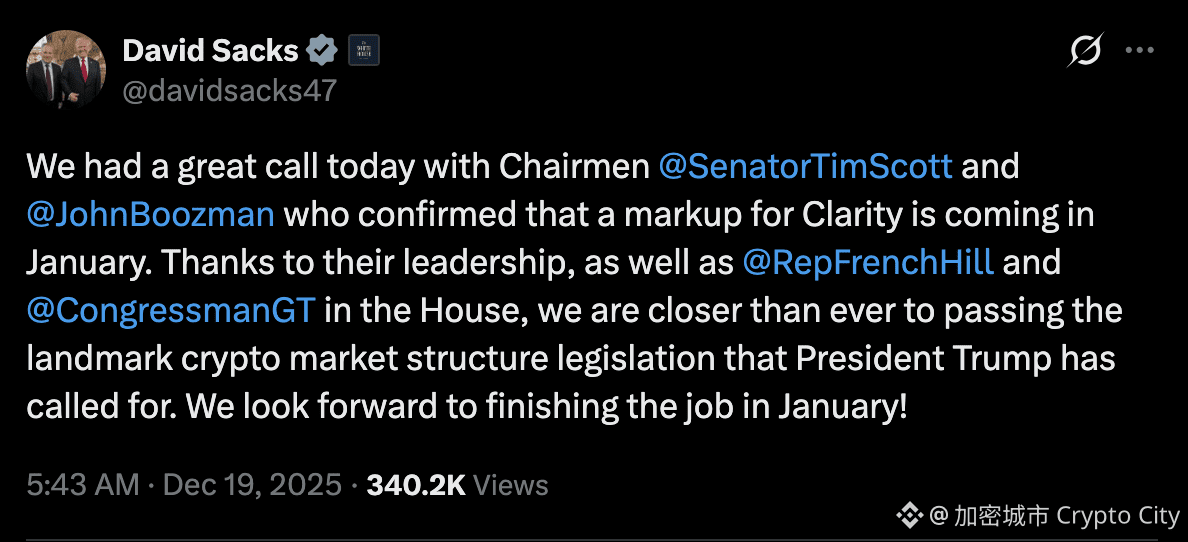Click the blue verified checkmark badge

(x=322, y=50)
